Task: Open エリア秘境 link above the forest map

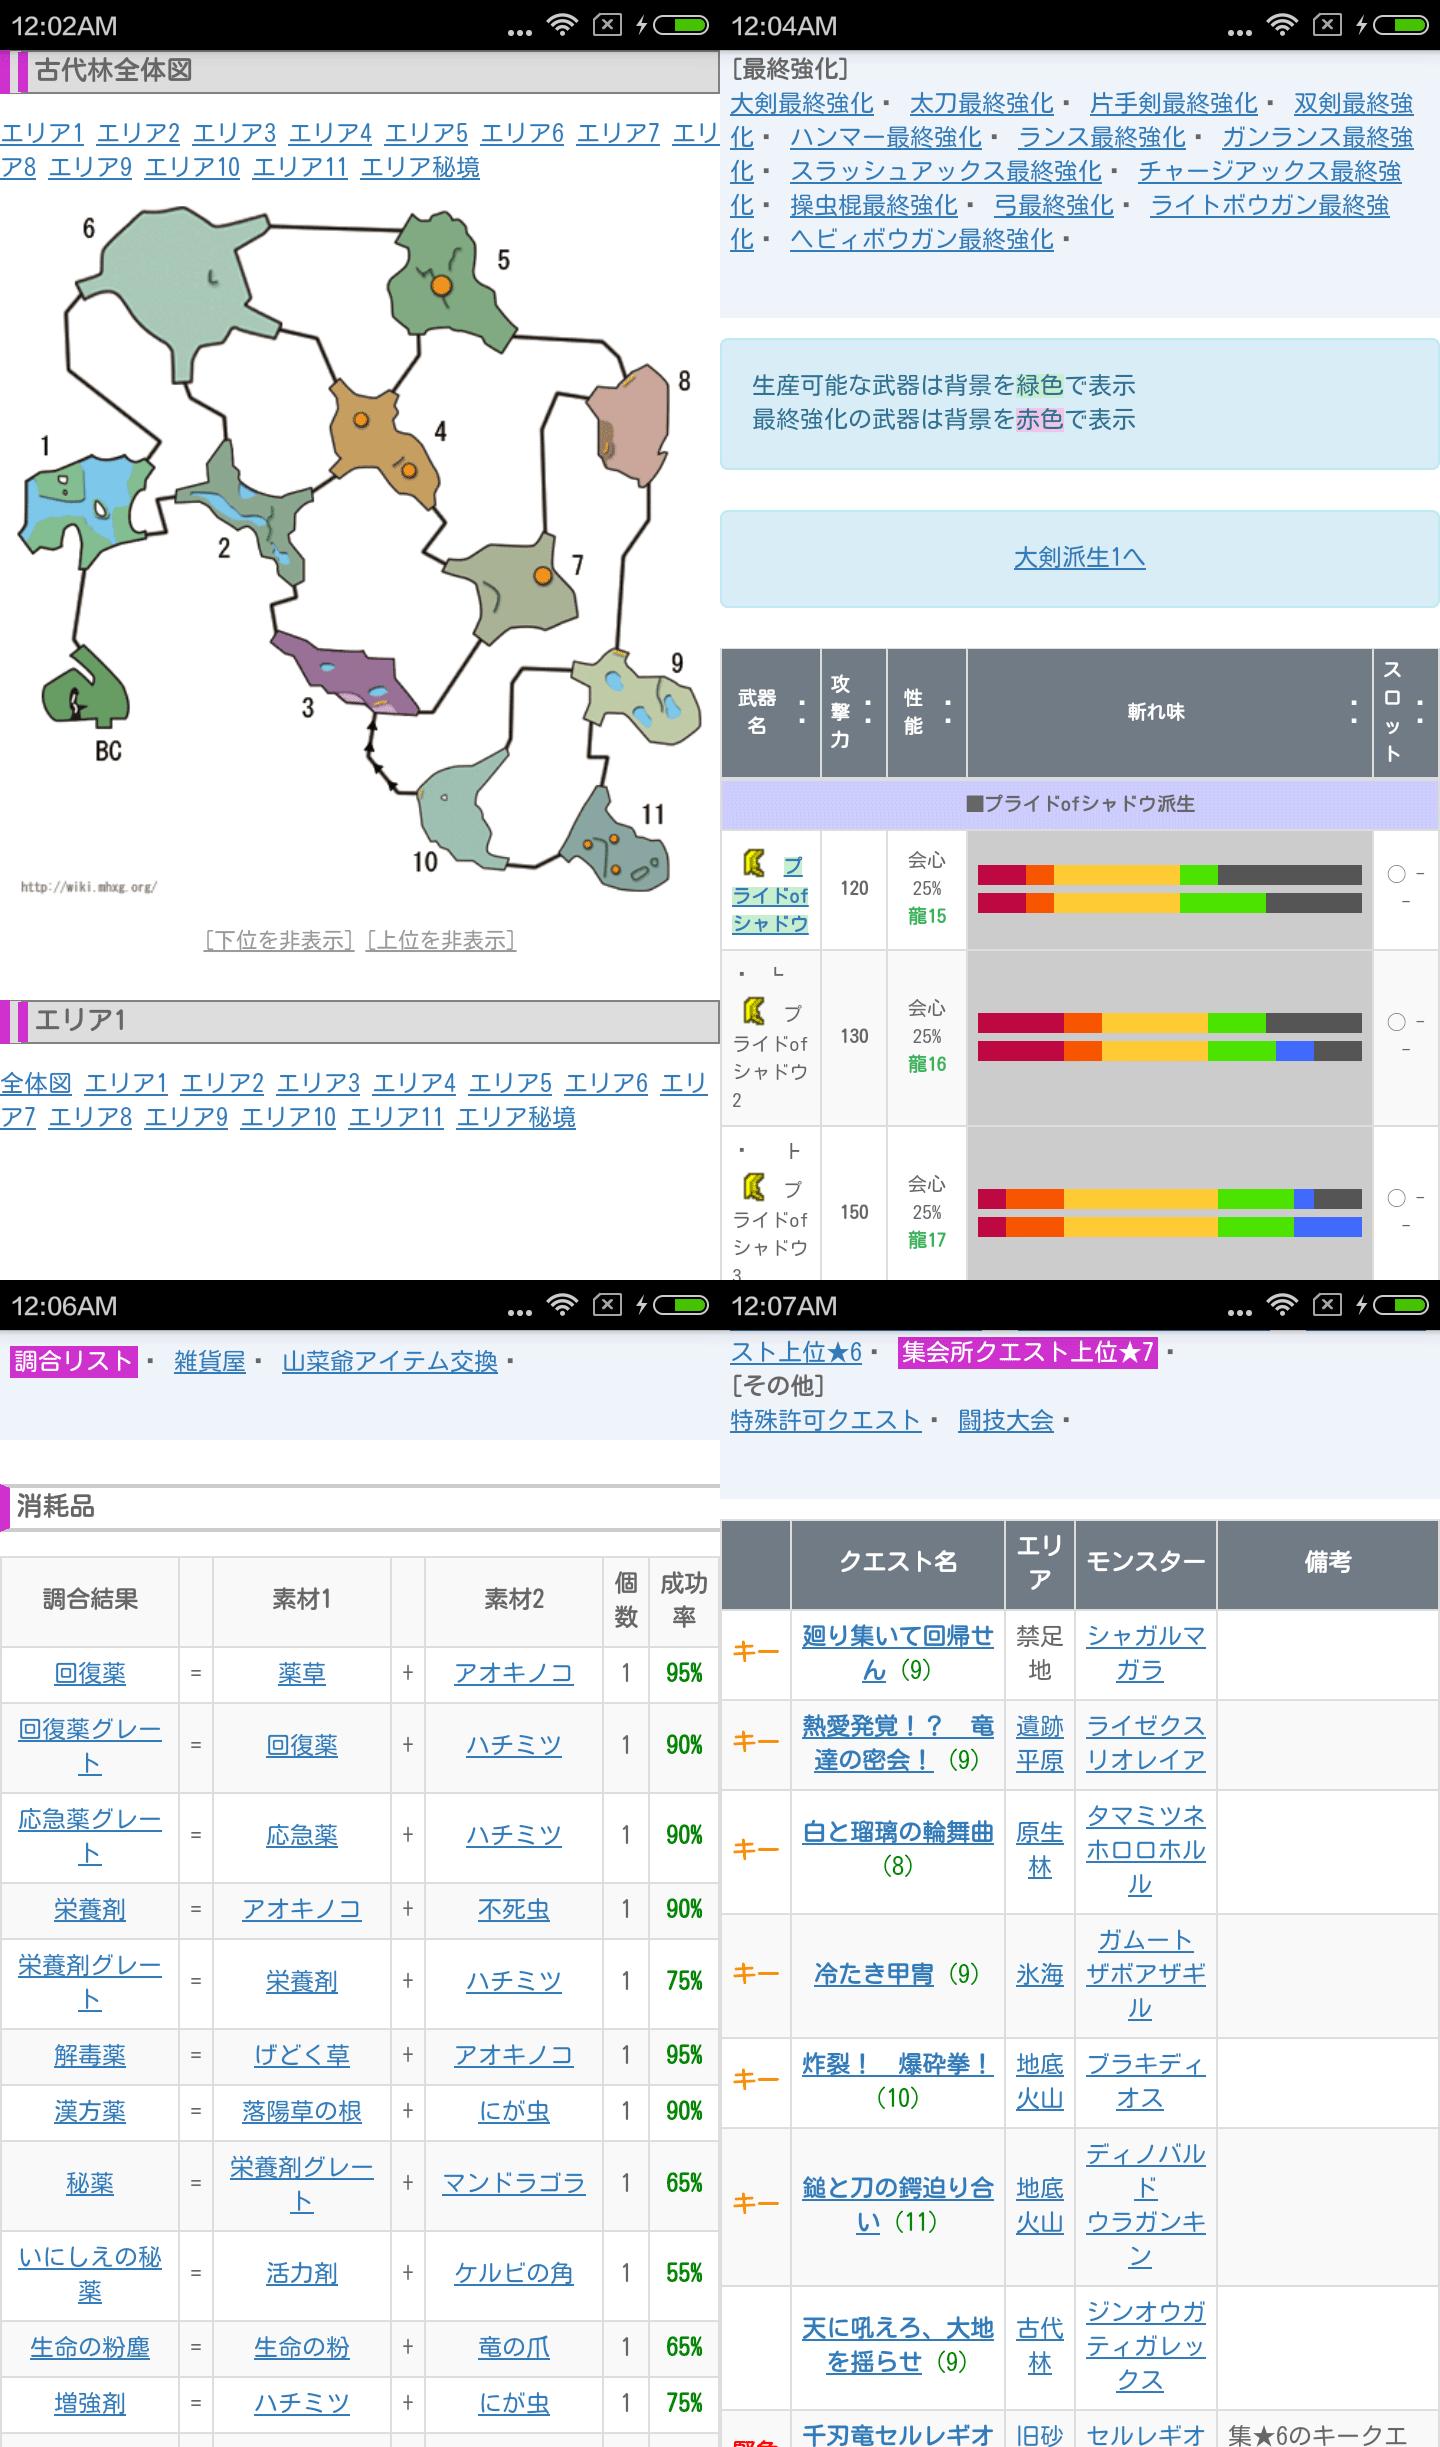Action: click(420, 167)
